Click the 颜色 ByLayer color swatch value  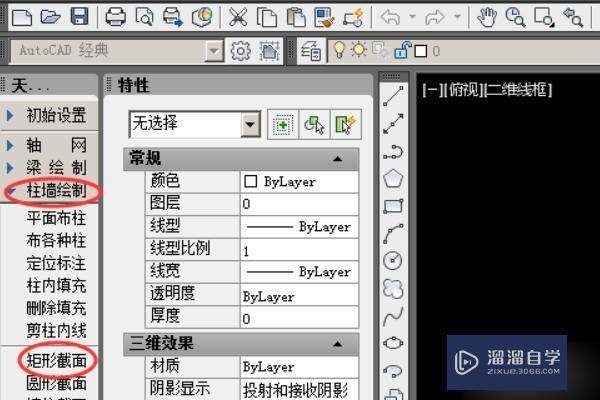point(299,182)
